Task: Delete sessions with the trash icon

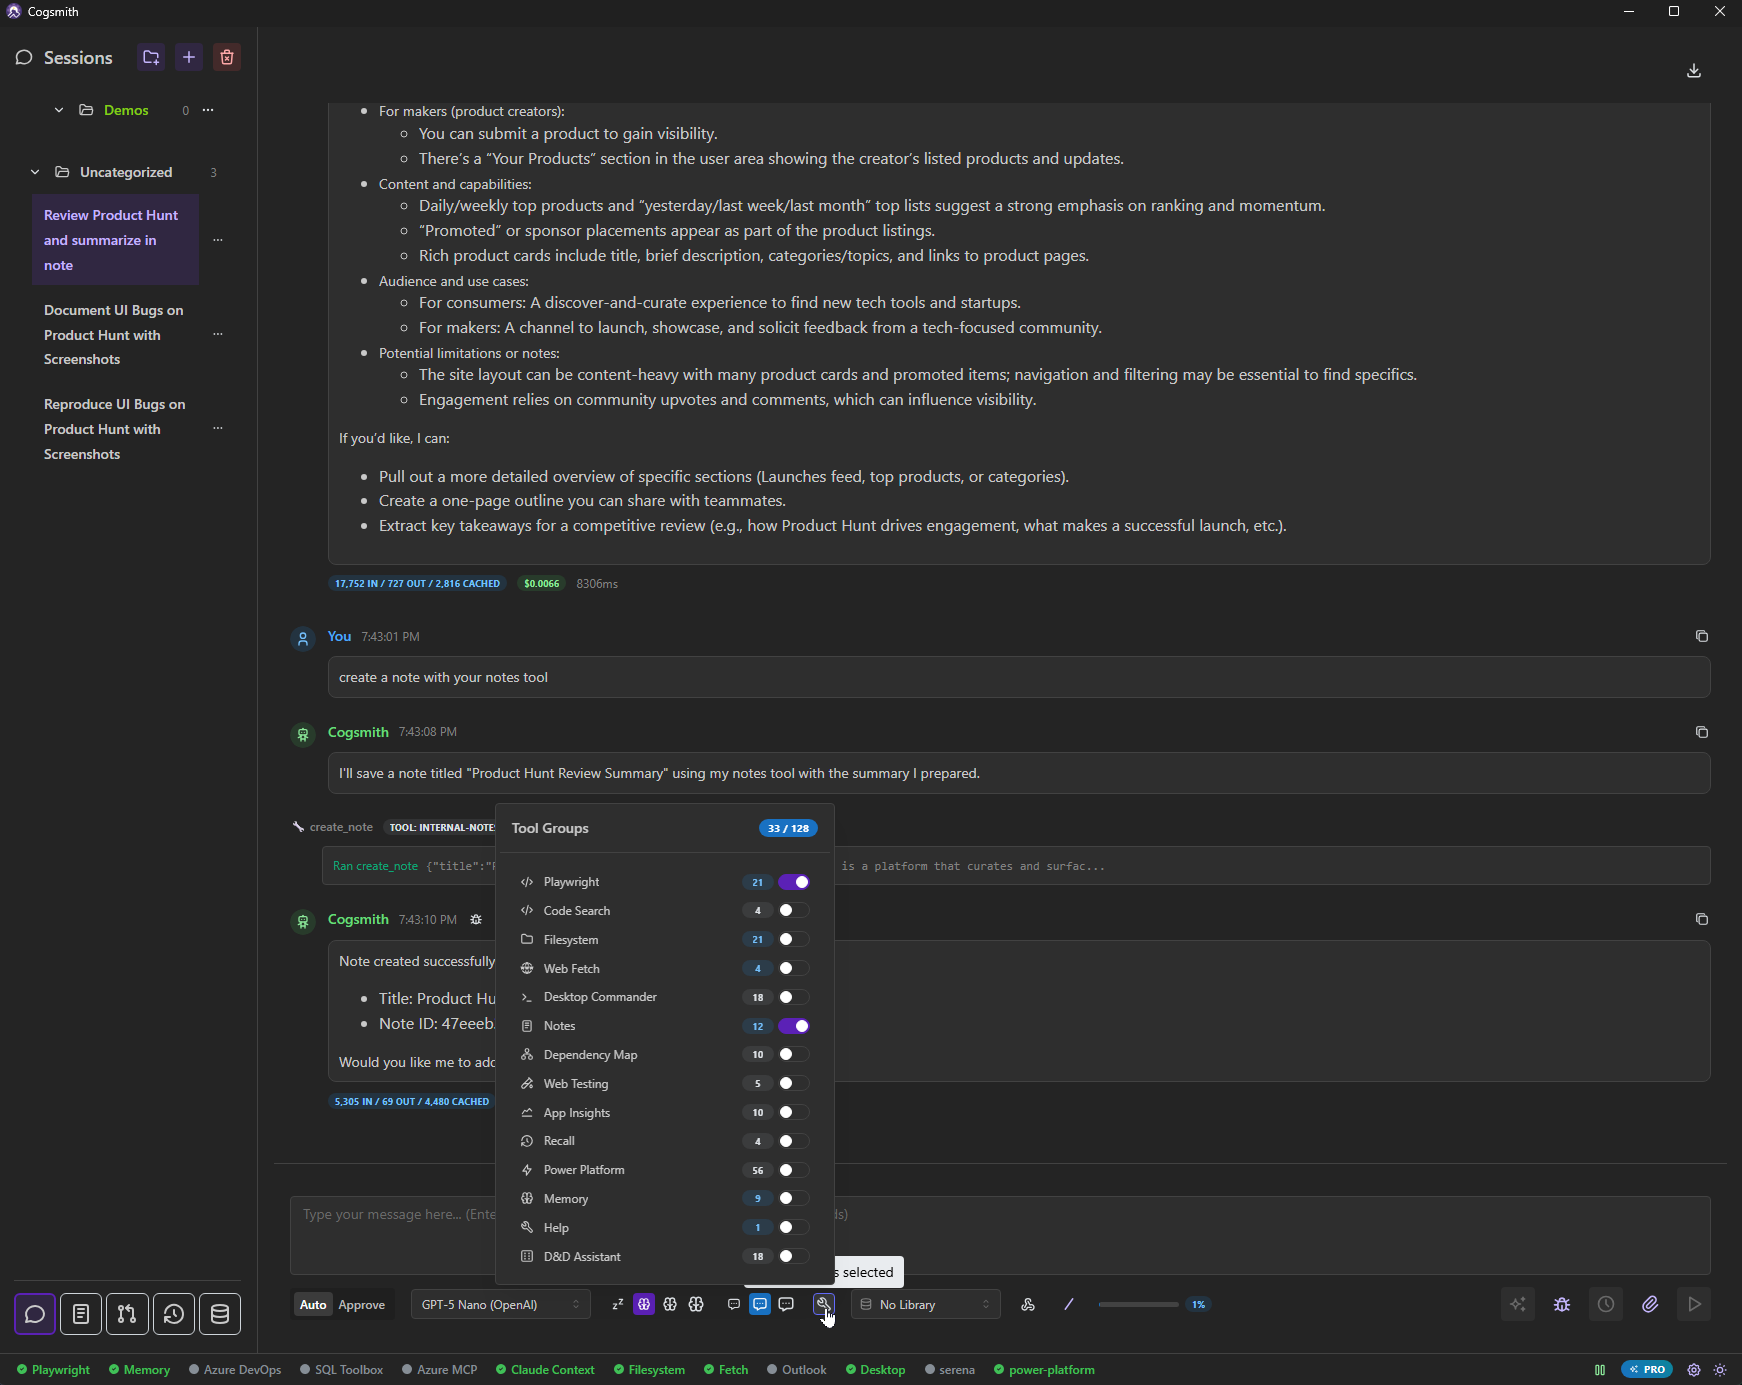Action: (227, 57)
